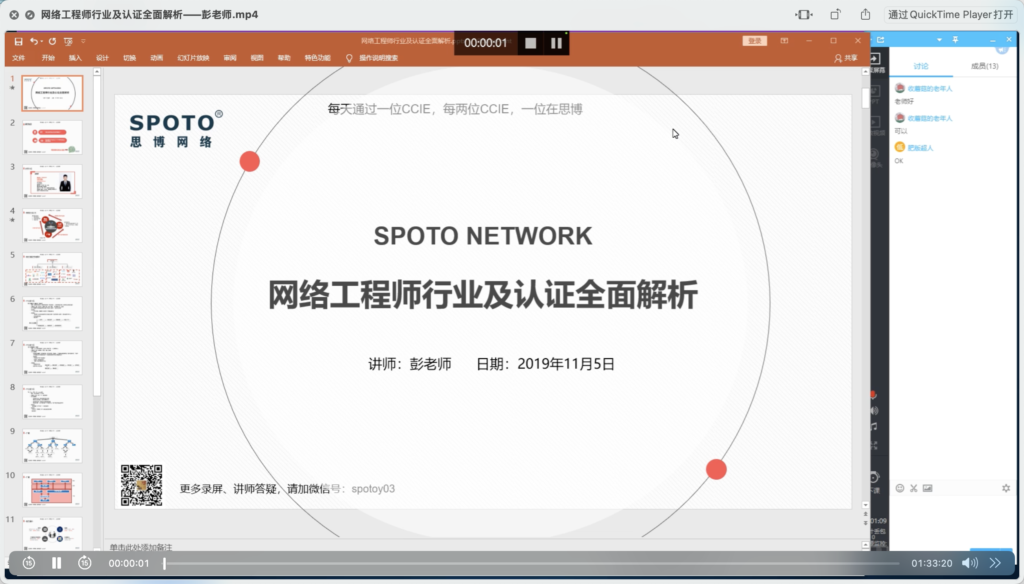This screenshot has width=1024, height=584.
Task: Start slideshow from beginning toolbar icon
Action: point(68,41)
